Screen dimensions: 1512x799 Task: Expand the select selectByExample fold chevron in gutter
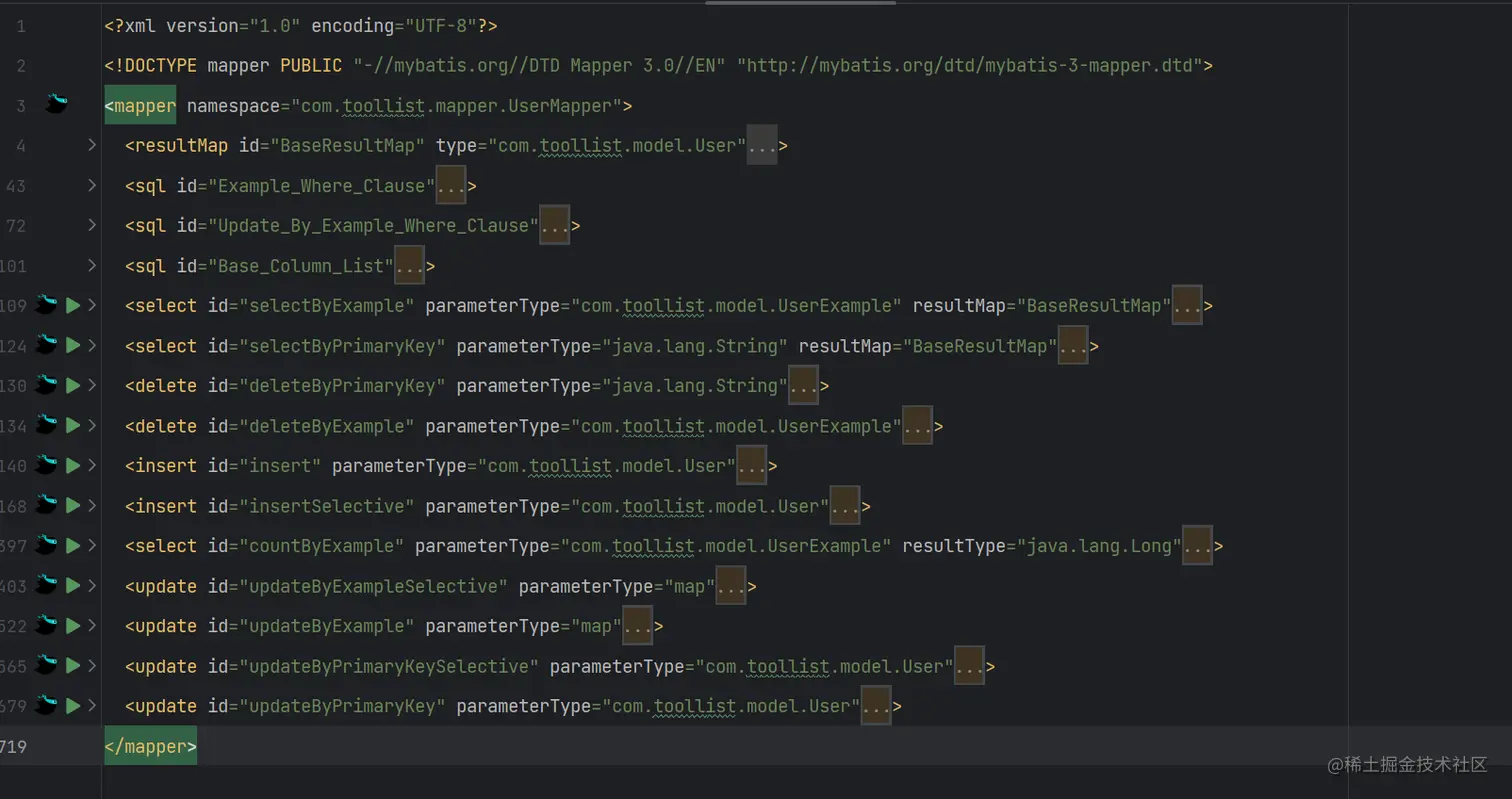pos(92,306)
